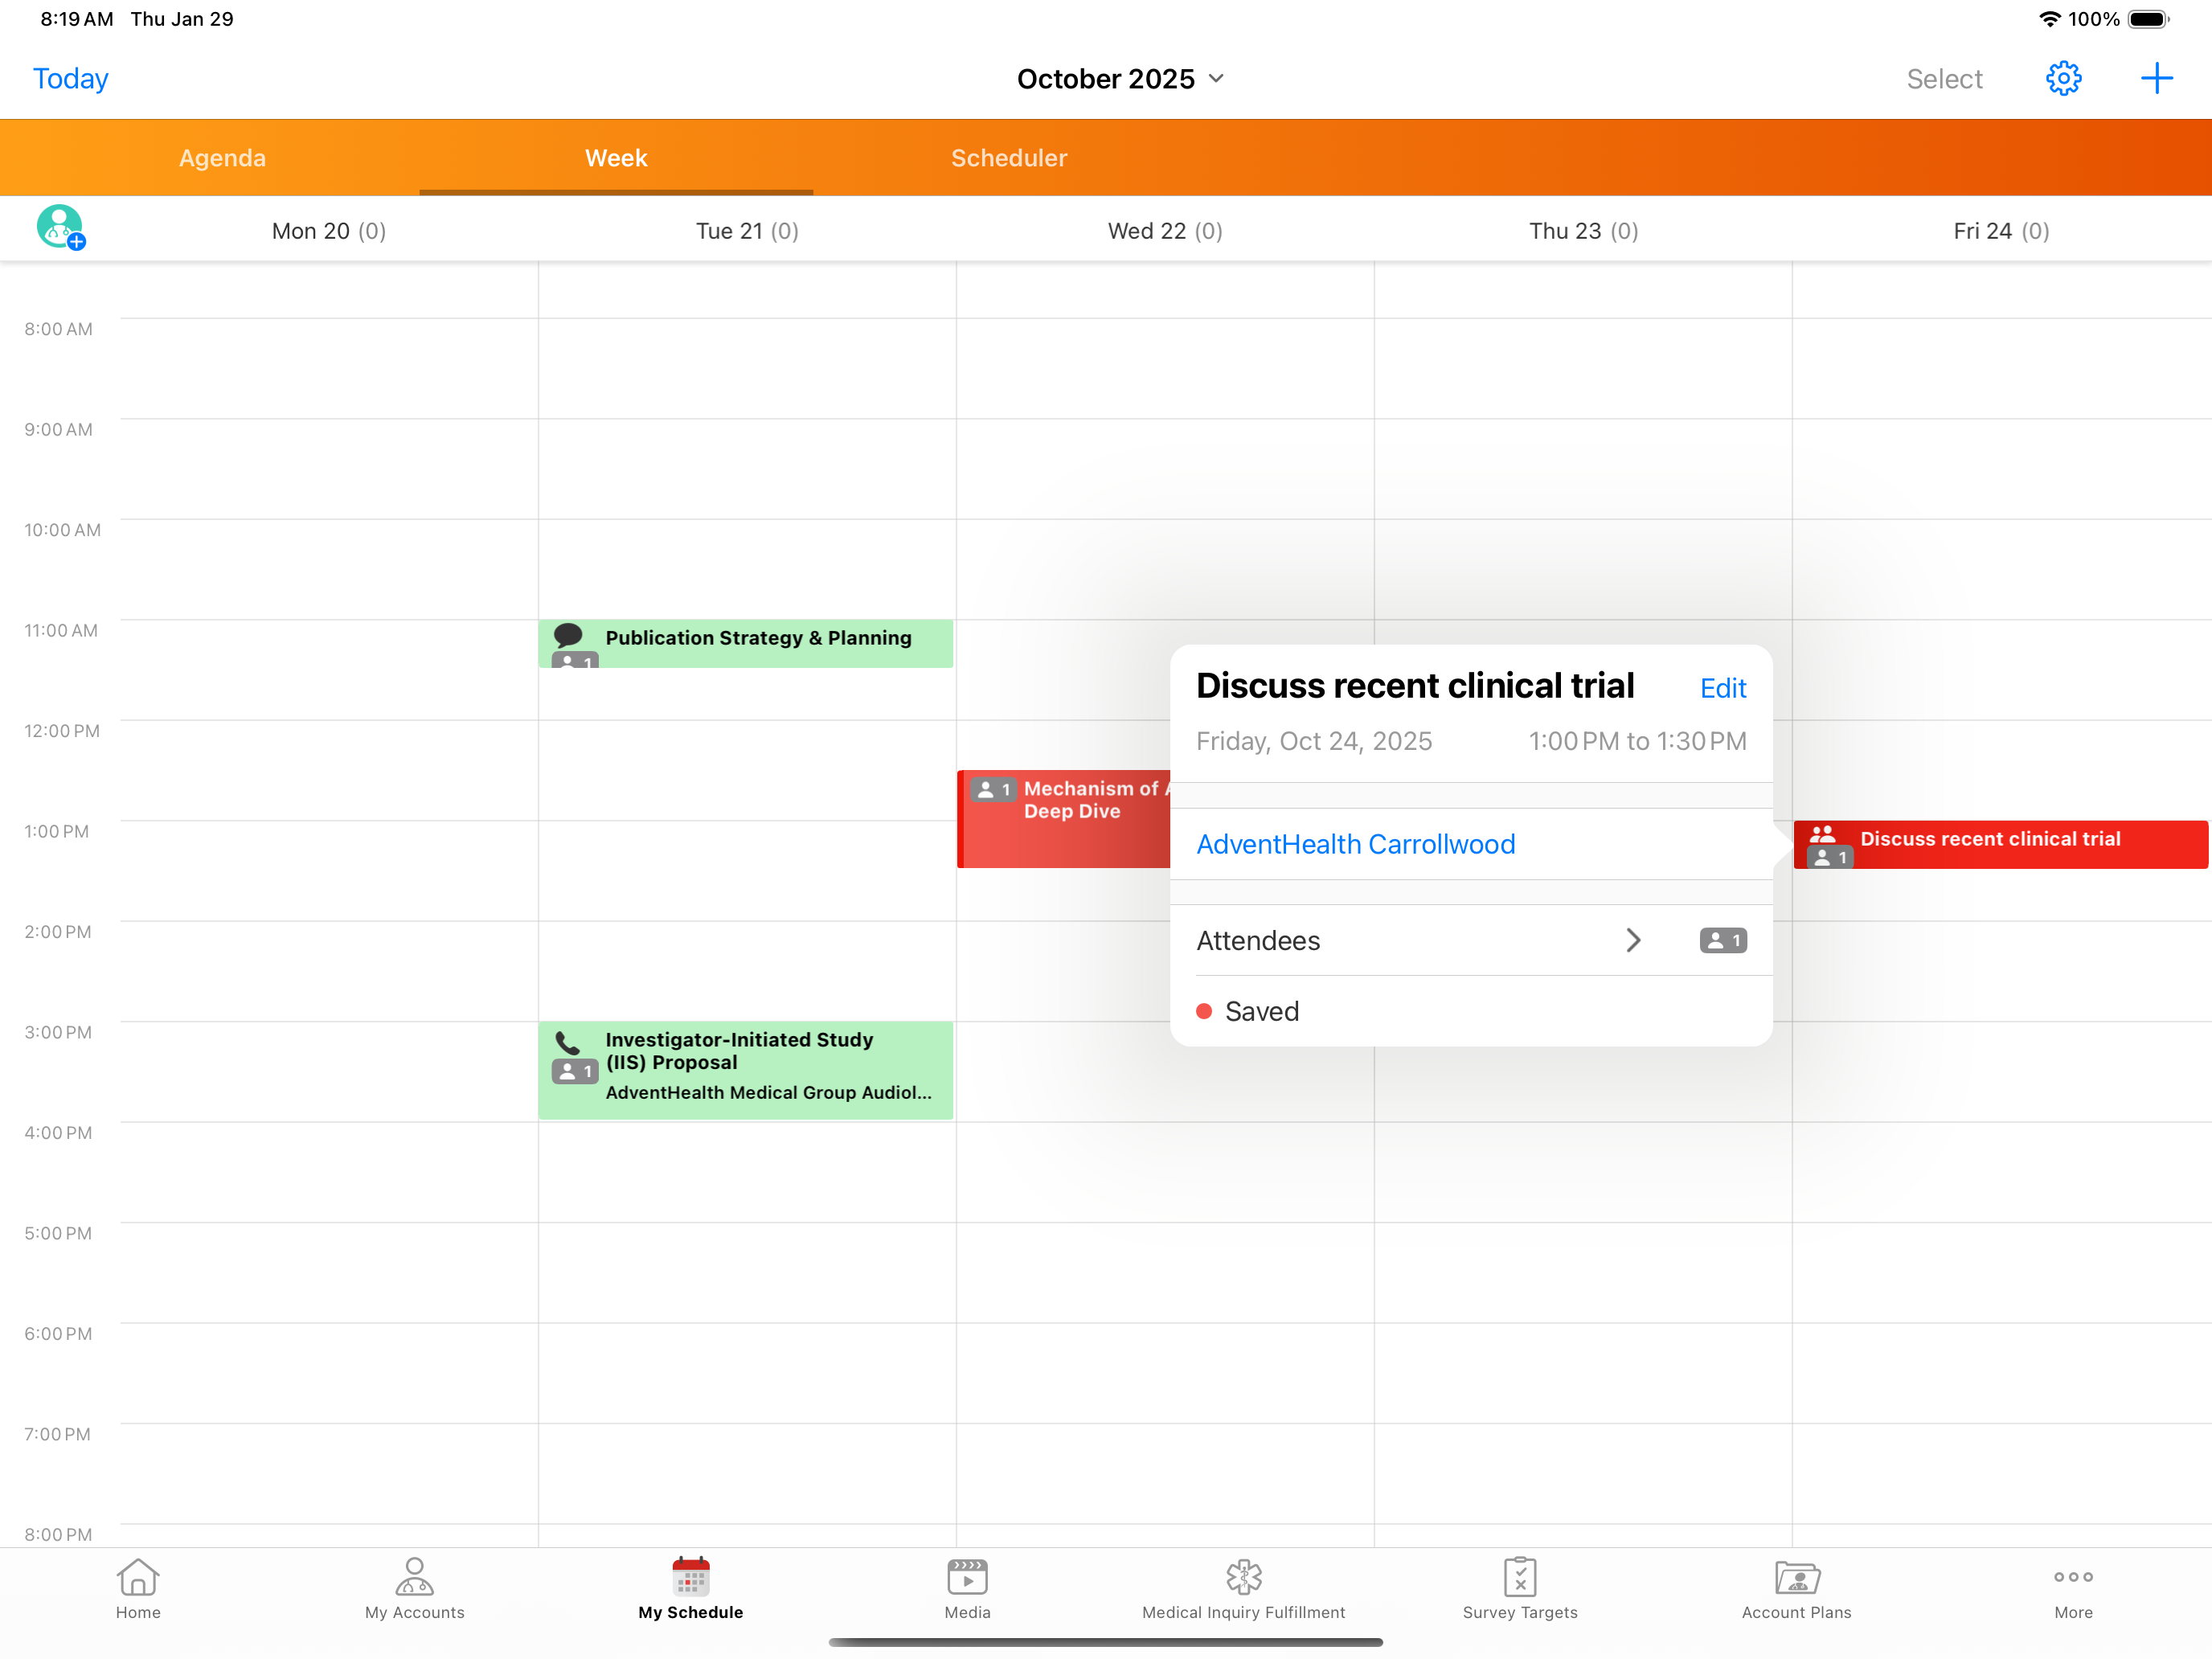Tap attendee count badge in popup
2212x1659 pixels.
click(1722, 940)
